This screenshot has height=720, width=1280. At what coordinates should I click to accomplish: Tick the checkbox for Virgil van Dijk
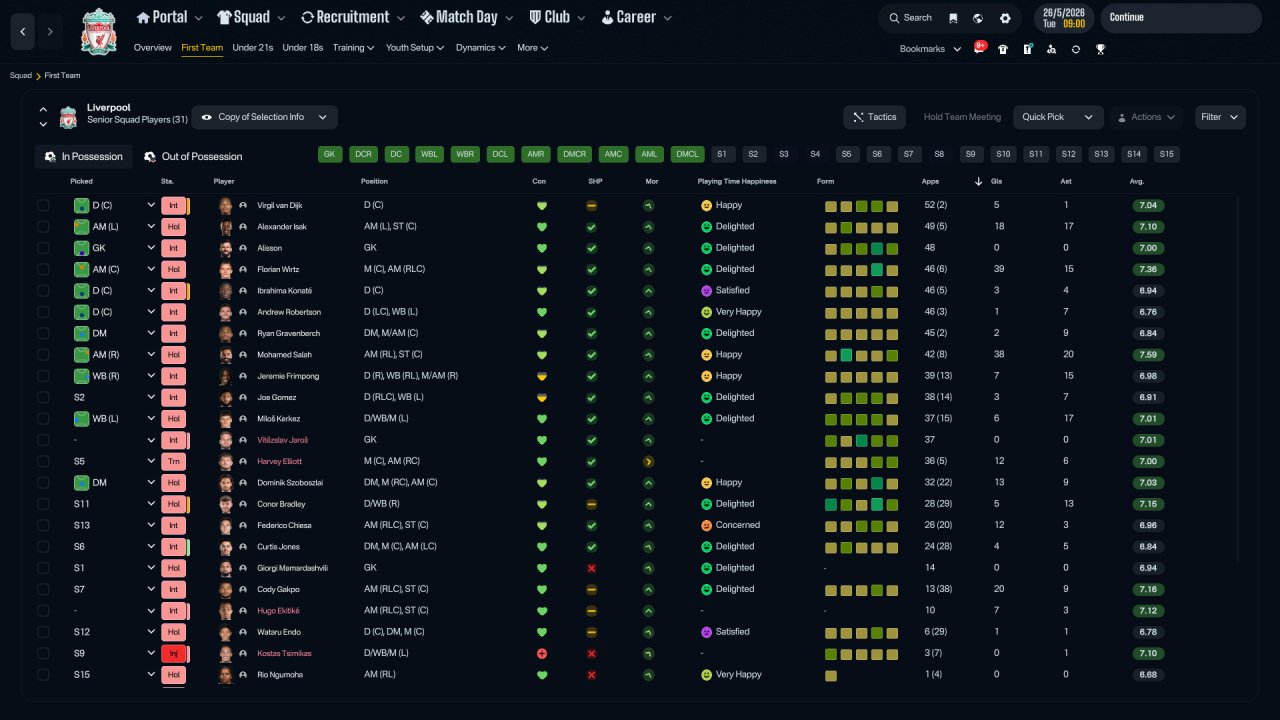(x=43, y=205)
